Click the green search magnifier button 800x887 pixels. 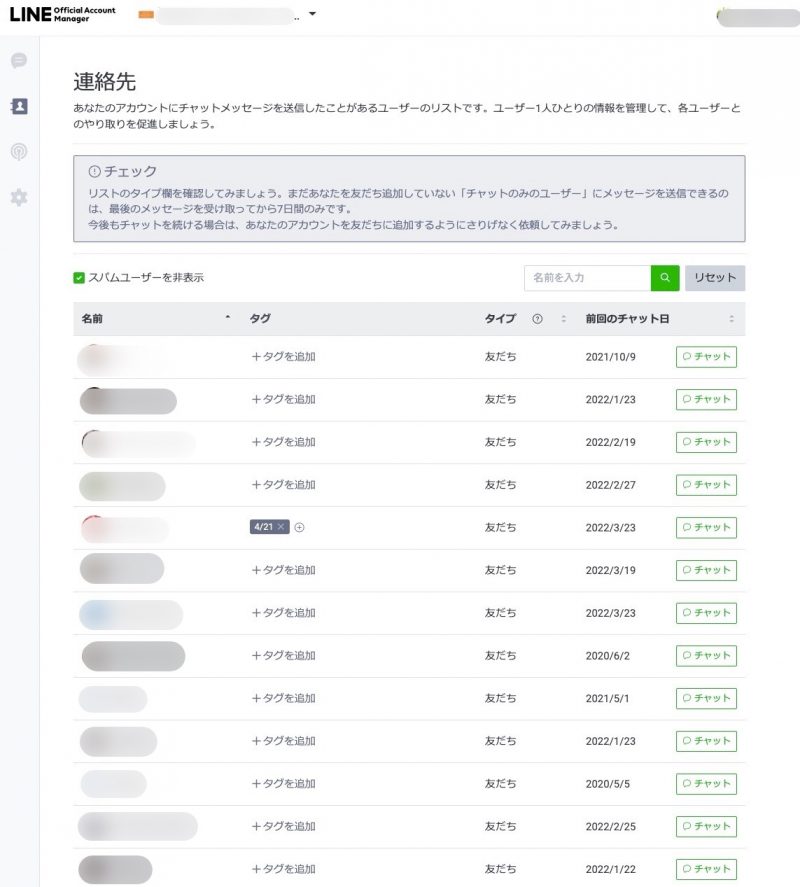665,278
